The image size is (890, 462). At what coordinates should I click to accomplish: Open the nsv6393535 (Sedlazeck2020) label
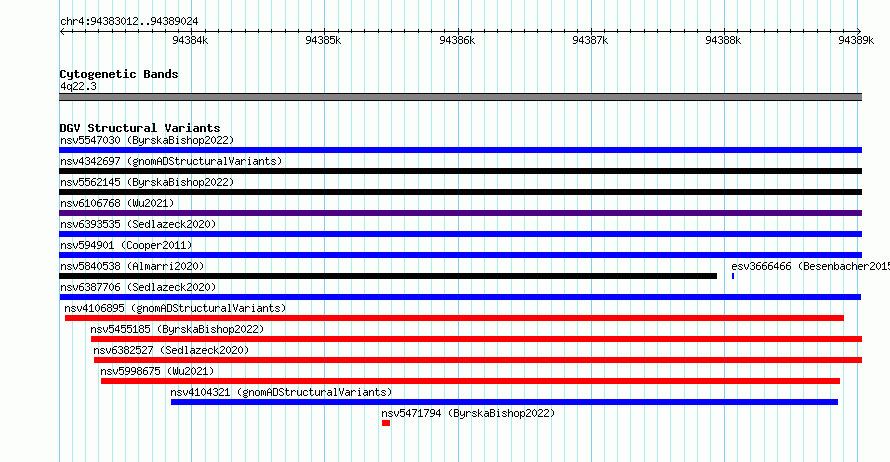pyautogui.click(x=138, y=224)
